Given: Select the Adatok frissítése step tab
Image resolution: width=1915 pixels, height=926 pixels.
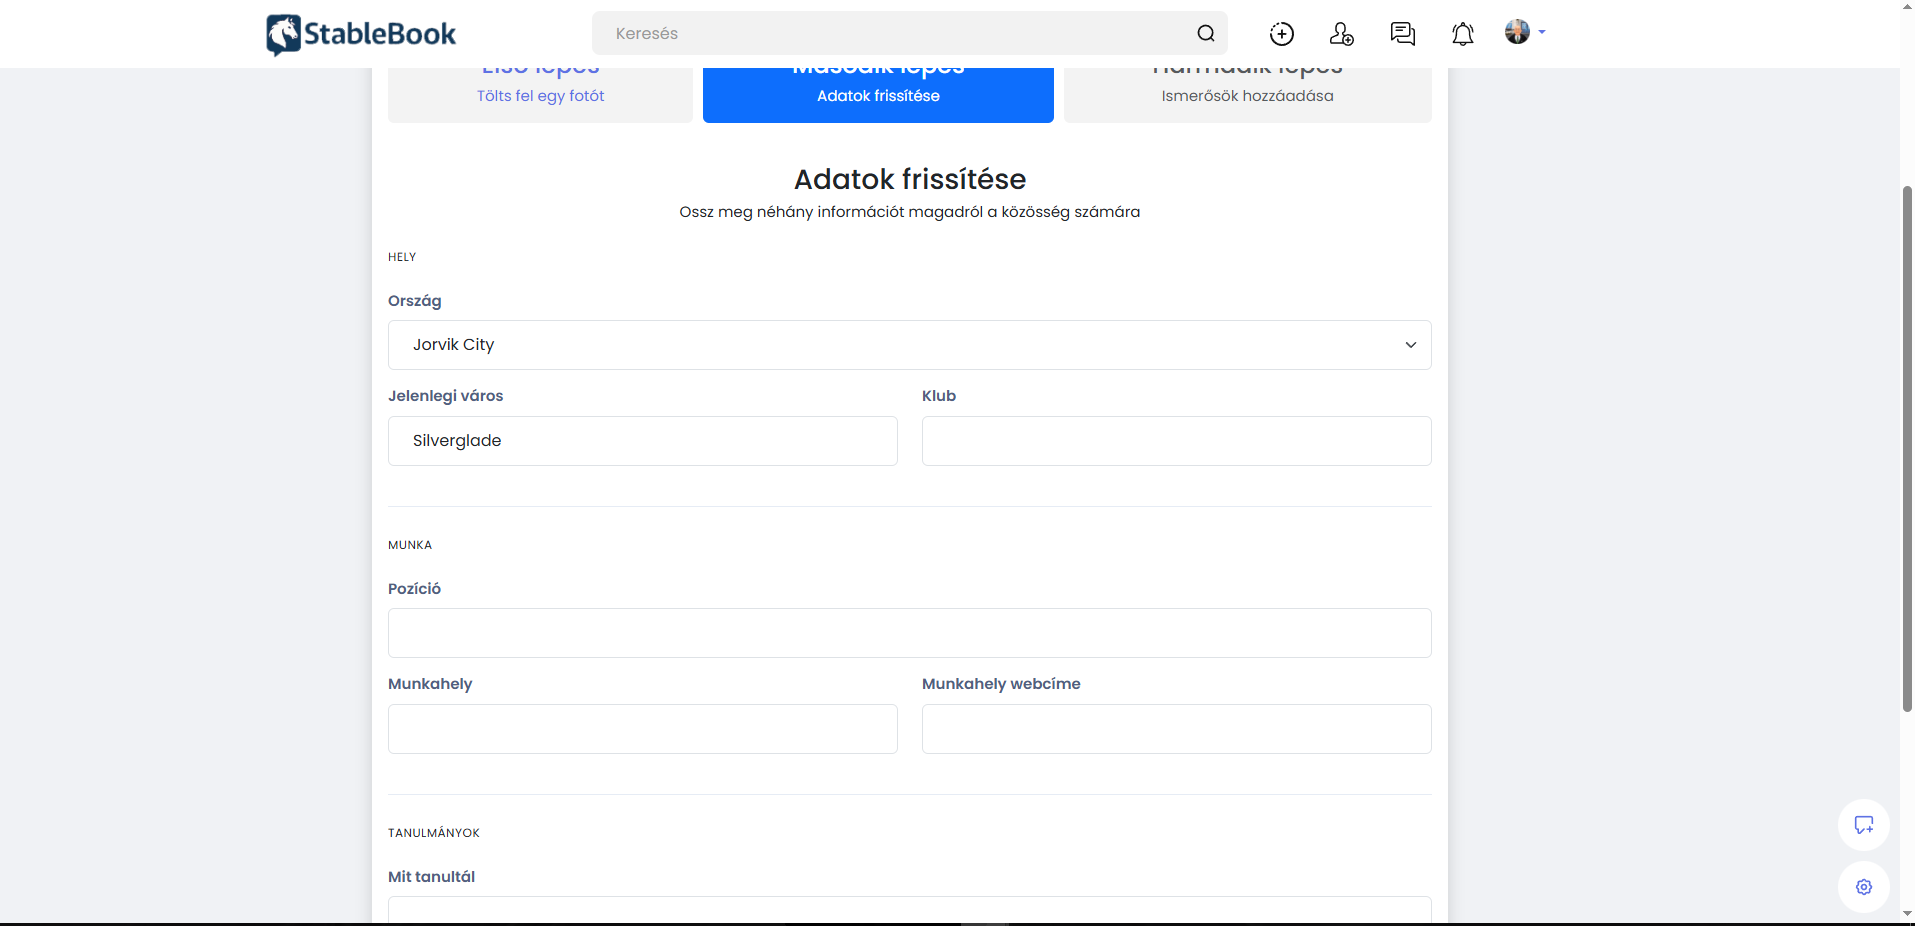Looking at the screenshot, I should pyautogui.click(x=878, y=95).
